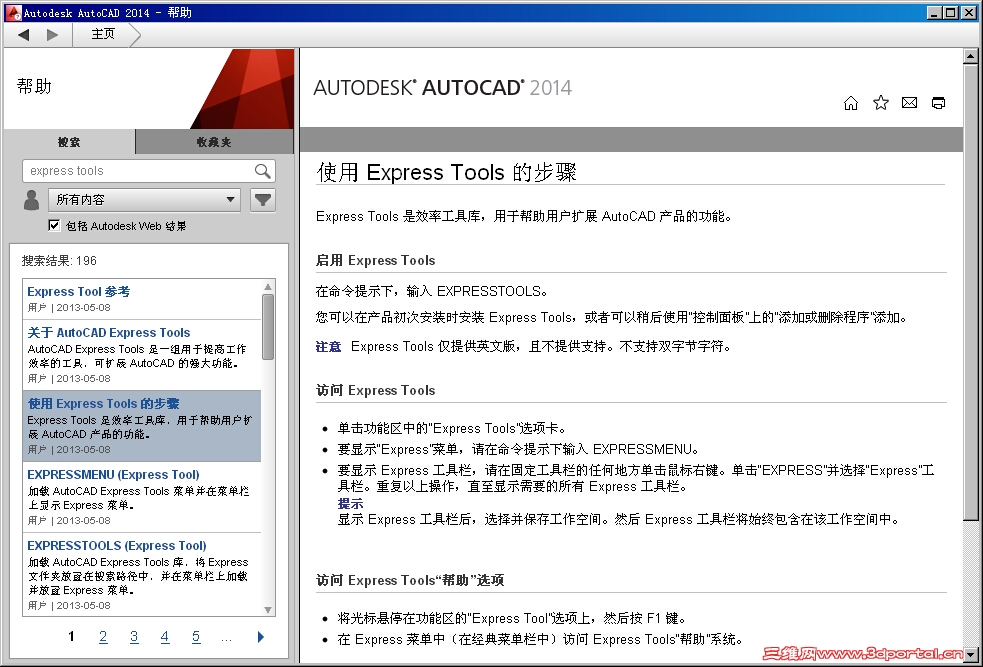This screenshot has height=667, width=983.
Task: Click the second heading 访问 Express Tools
Action: click(375, 390)
